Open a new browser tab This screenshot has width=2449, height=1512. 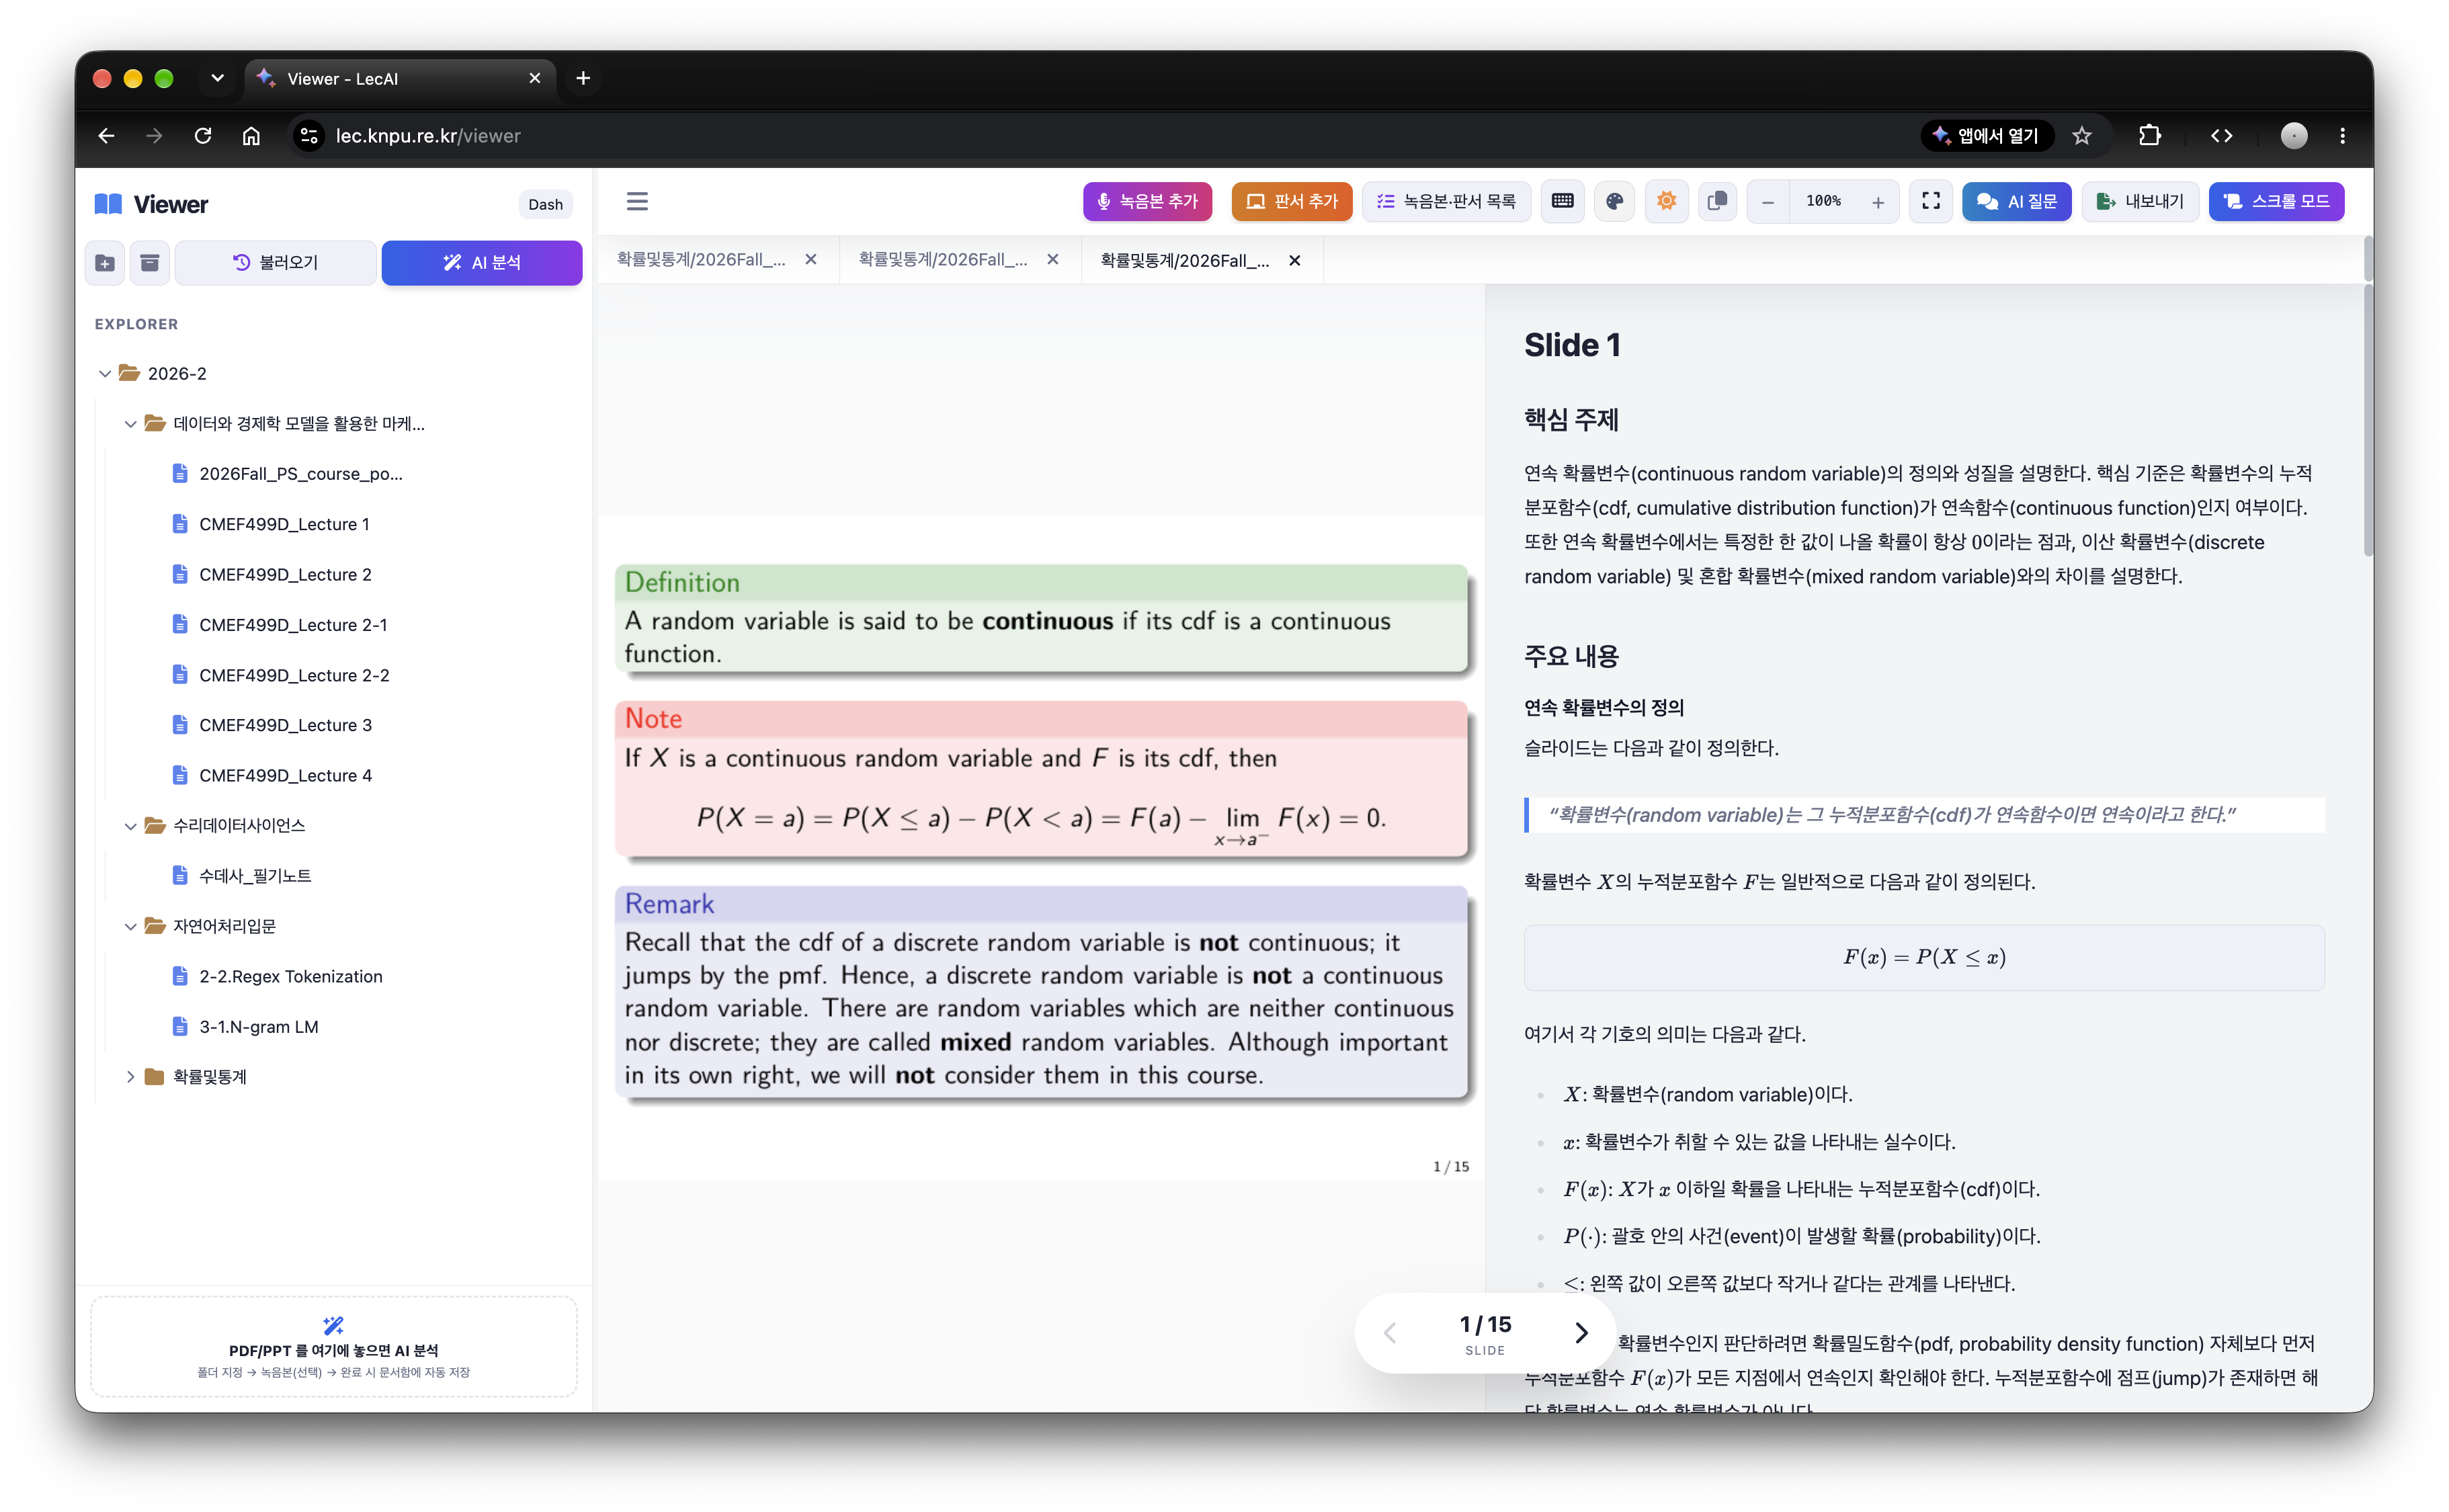[x=583, y=78]
